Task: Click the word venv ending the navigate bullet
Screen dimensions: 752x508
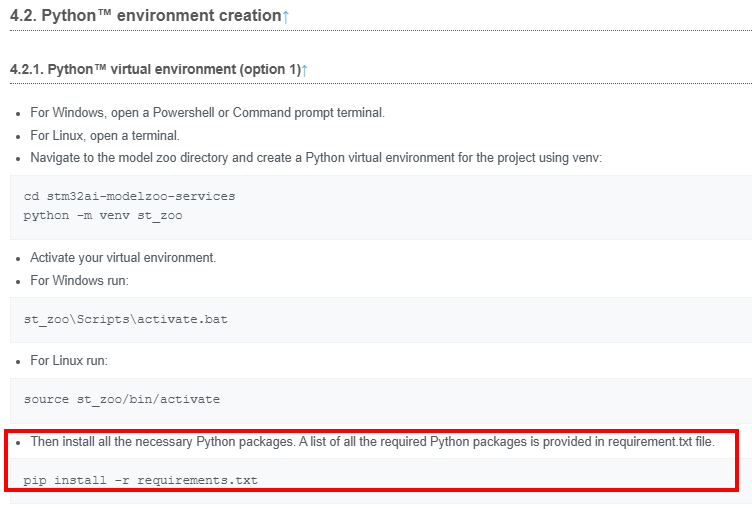Action: [x=587, y=158]
